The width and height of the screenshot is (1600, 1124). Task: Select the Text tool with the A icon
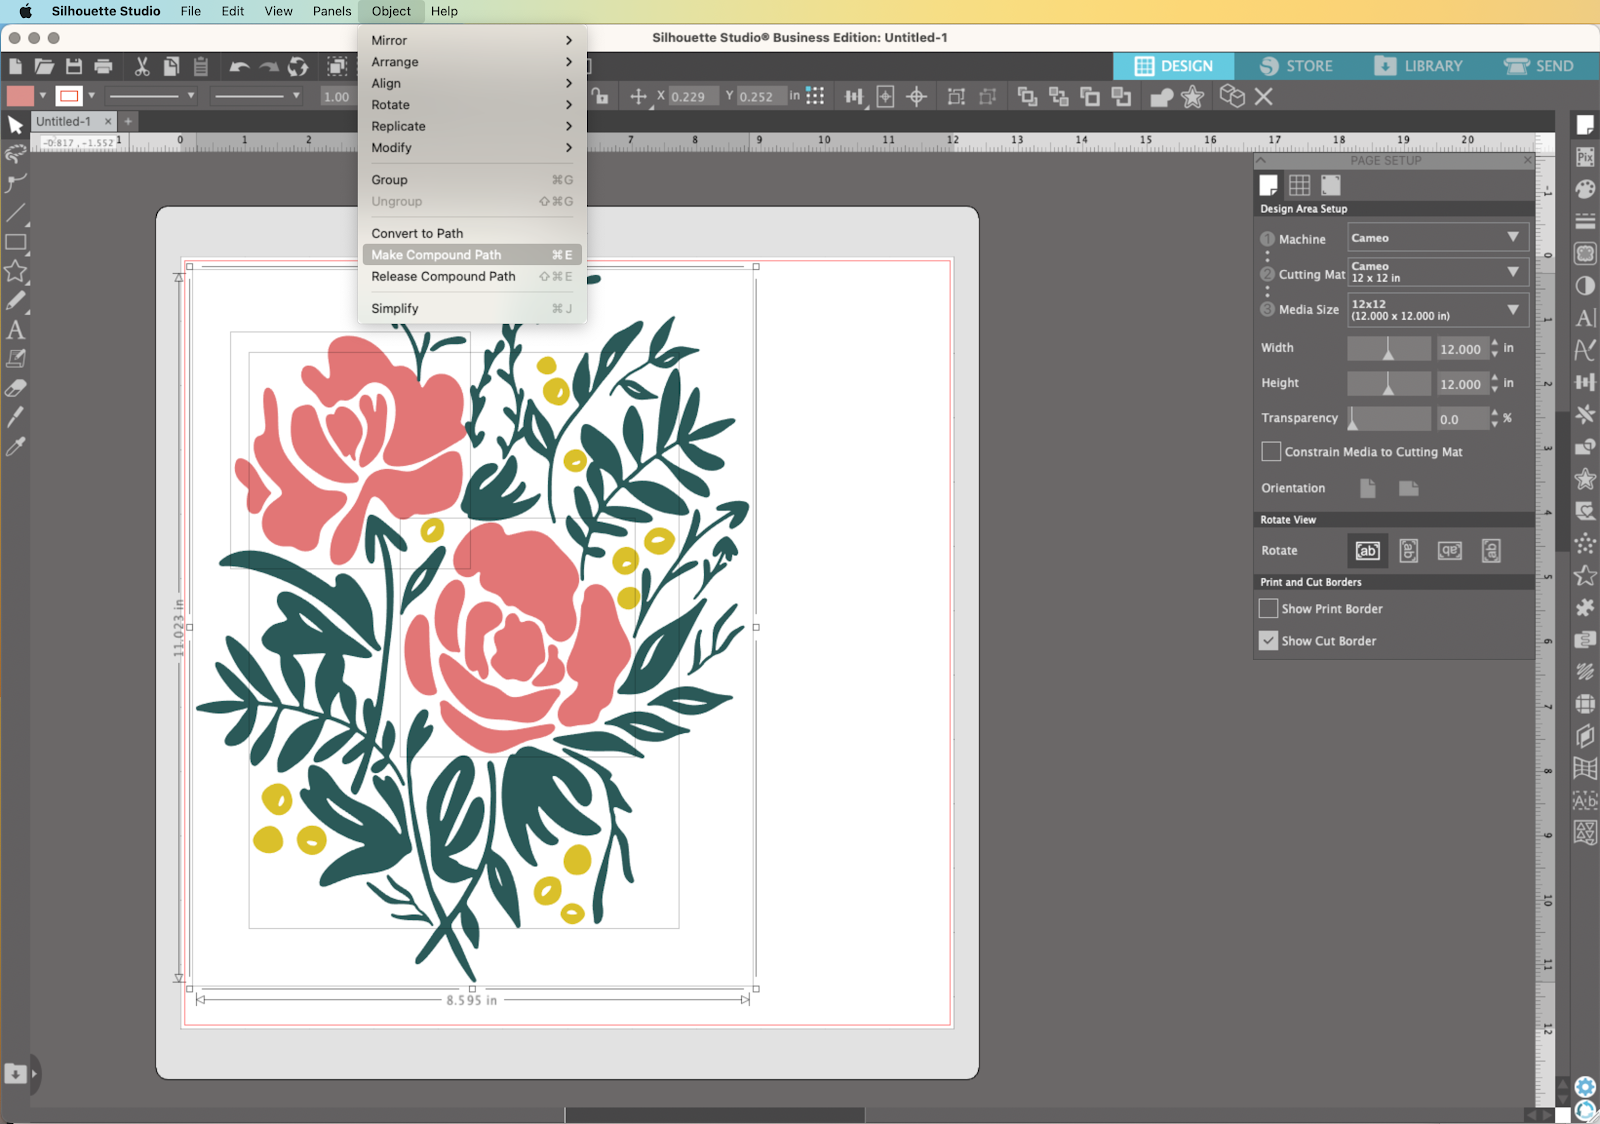15,329
